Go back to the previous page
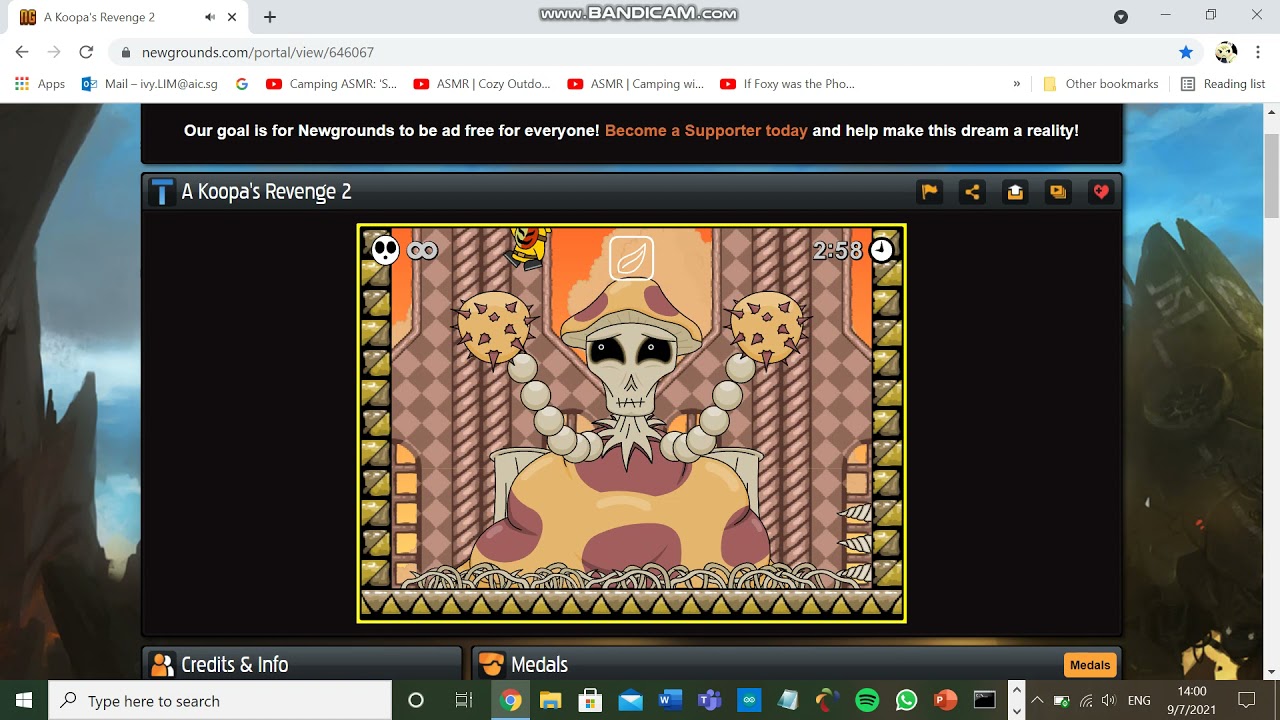The height and width of the screenshot is (720, 1280). click(22, 52)
